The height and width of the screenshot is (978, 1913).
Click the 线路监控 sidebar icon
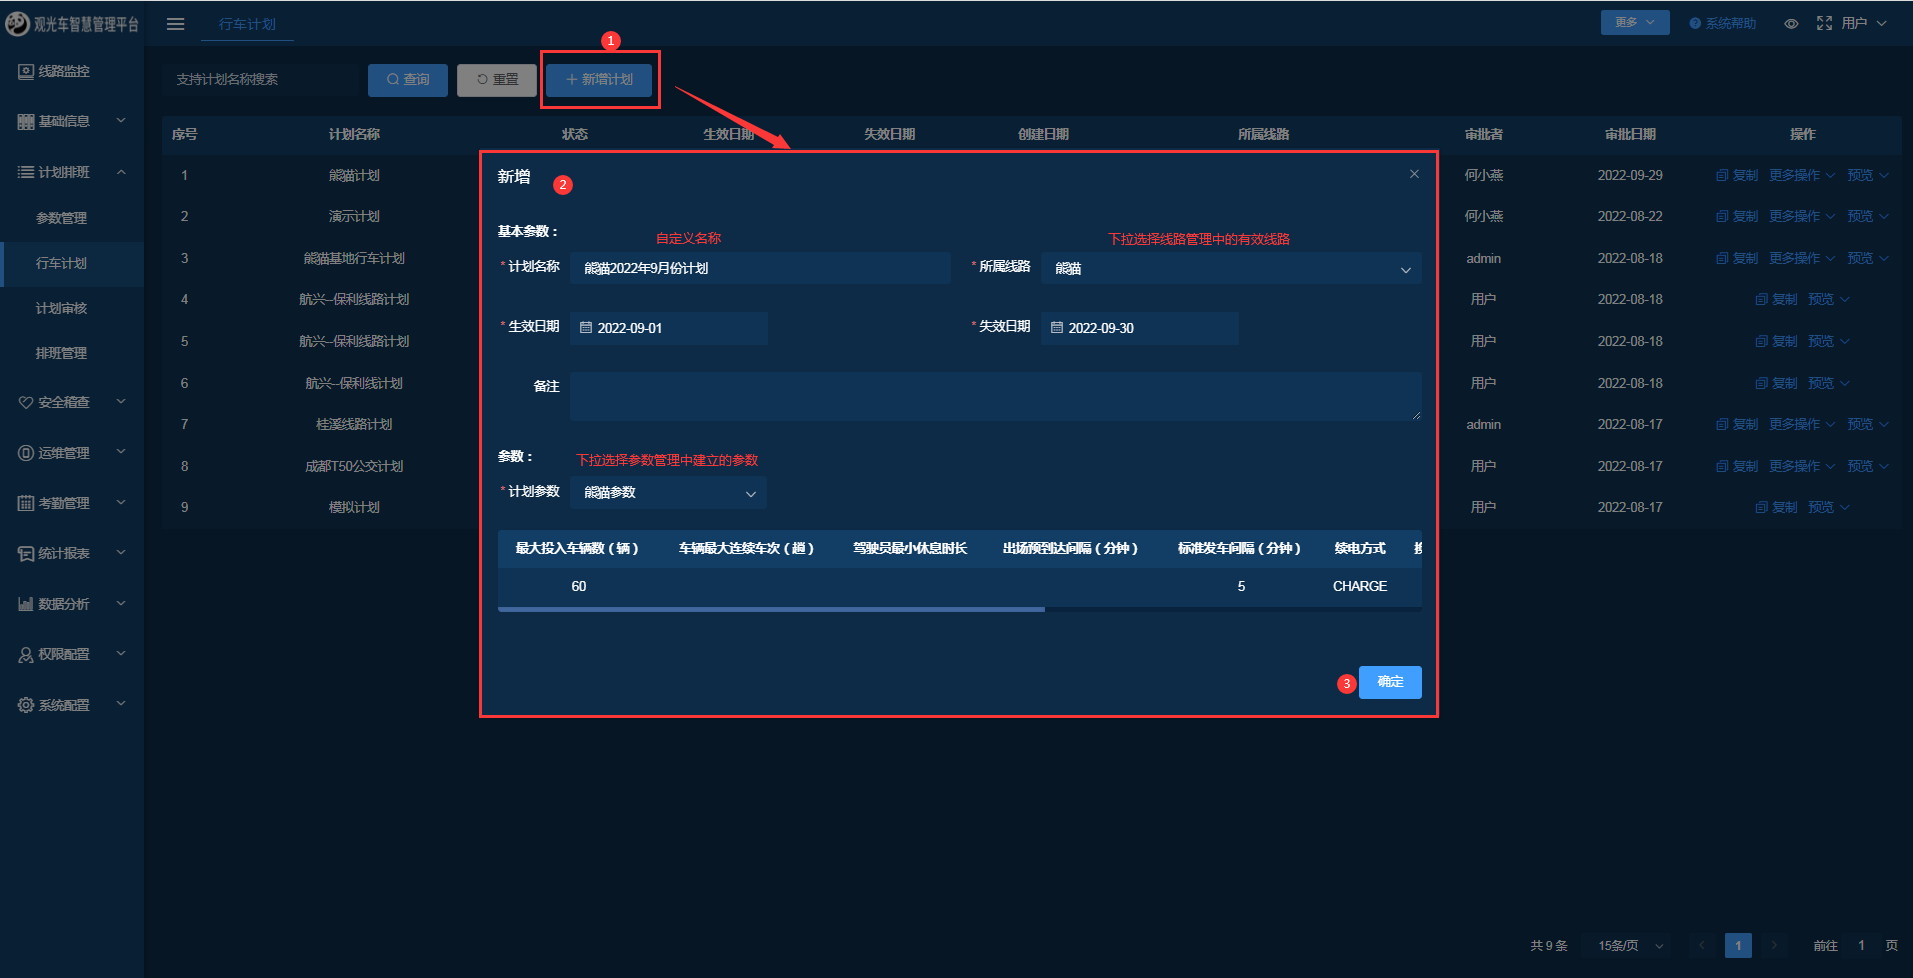pos(26,71)
